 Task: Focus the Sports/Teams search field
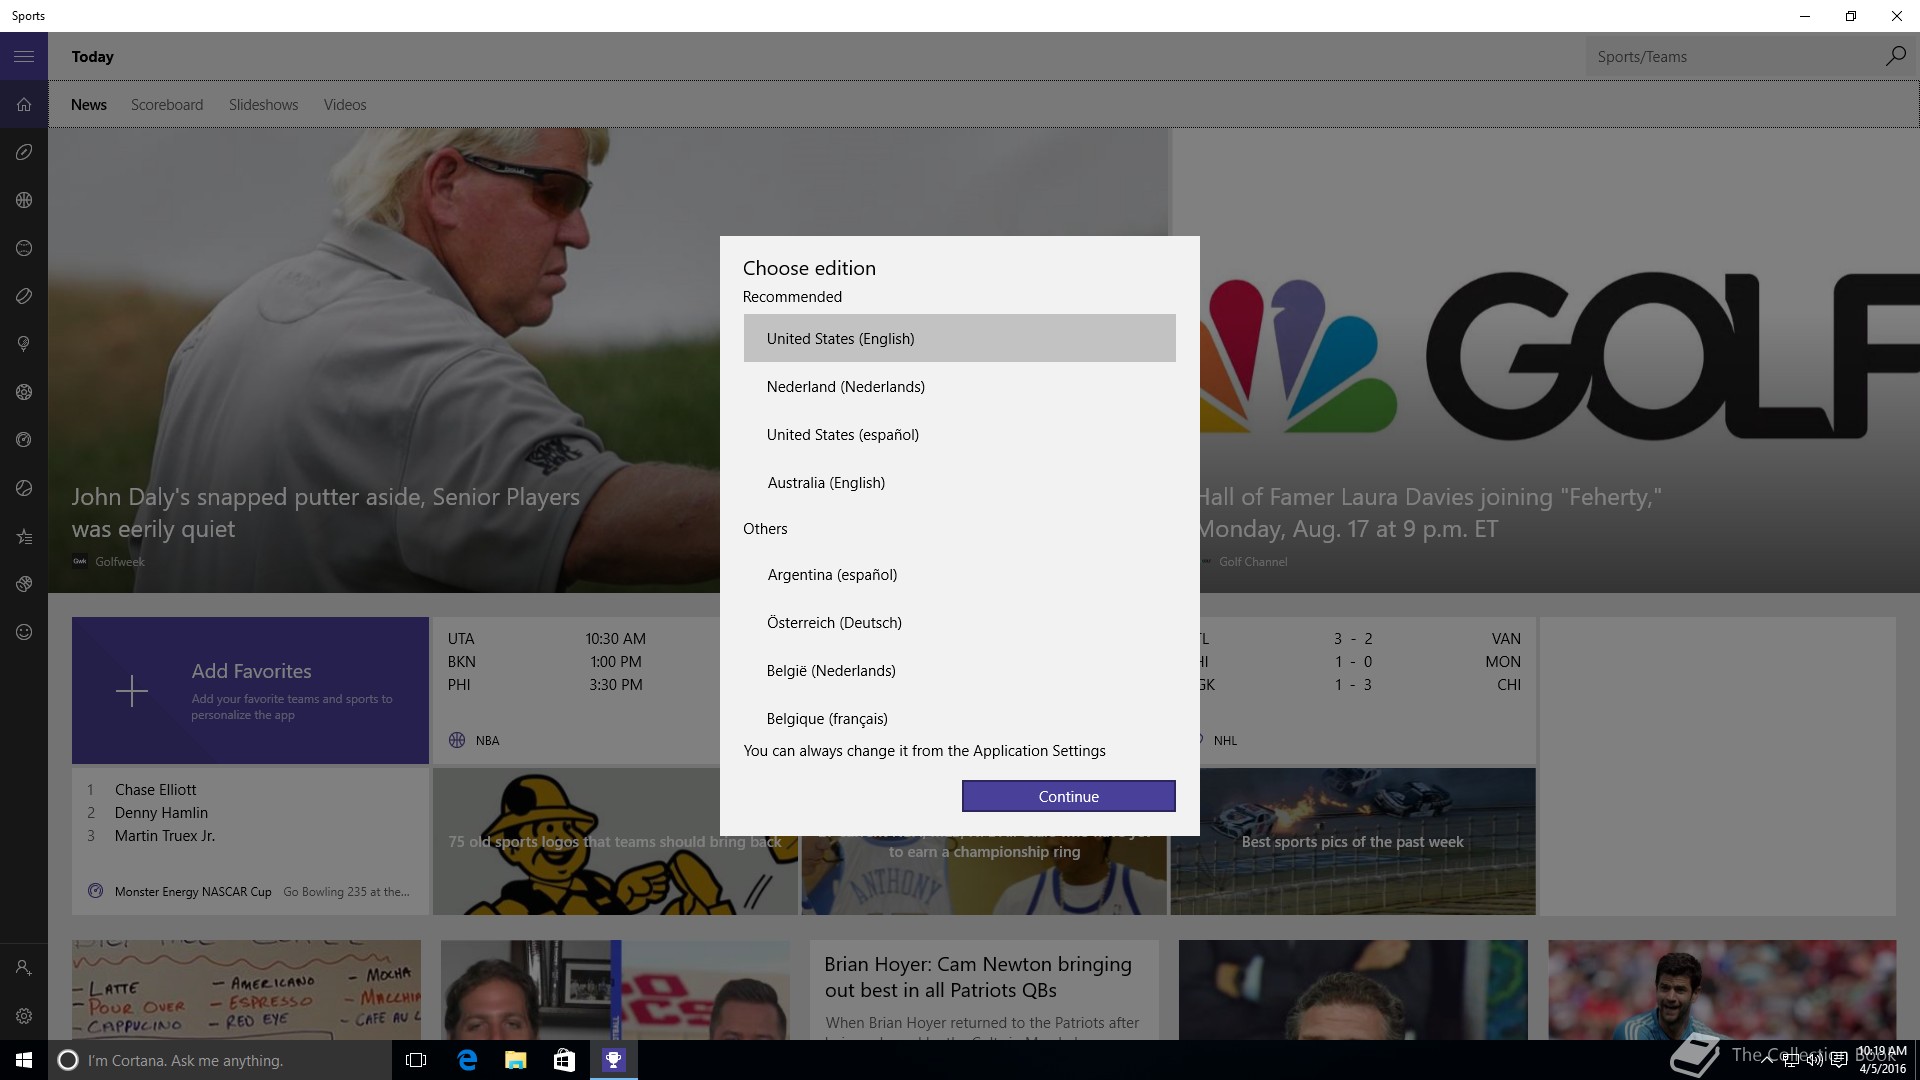click(x=1735, y=56)
